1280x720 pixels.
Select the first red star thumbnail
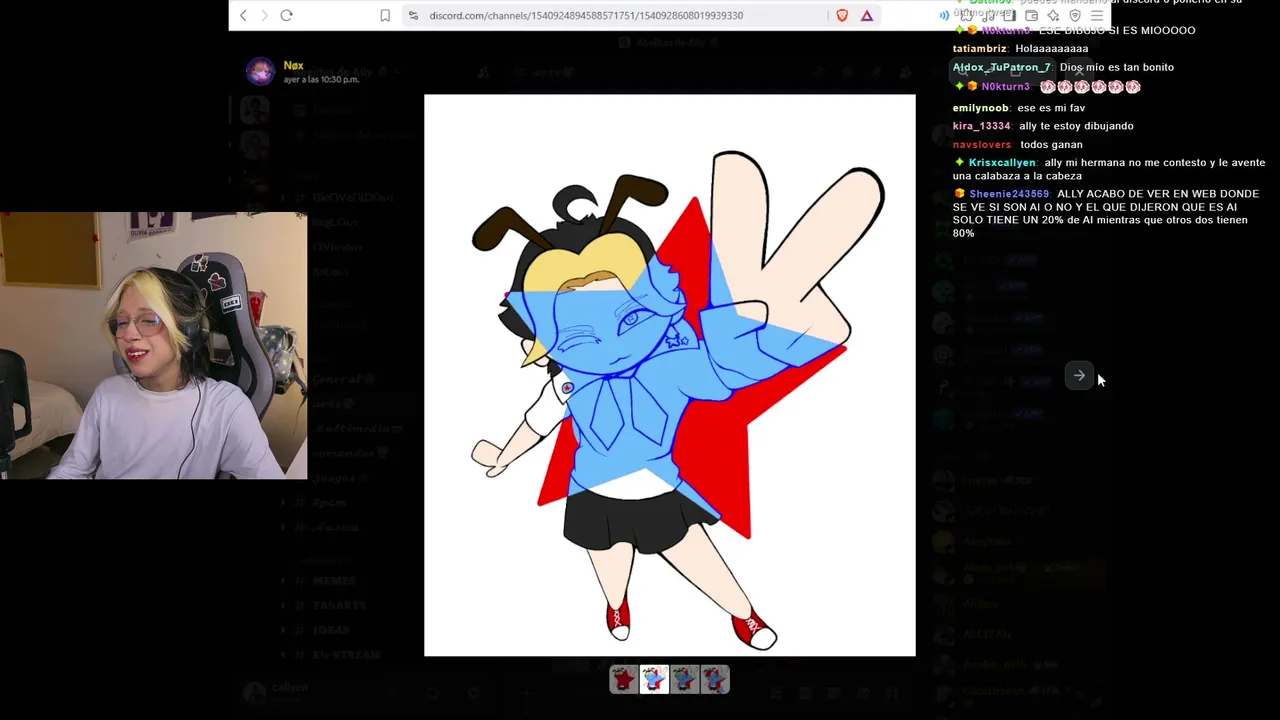(623, 680)
